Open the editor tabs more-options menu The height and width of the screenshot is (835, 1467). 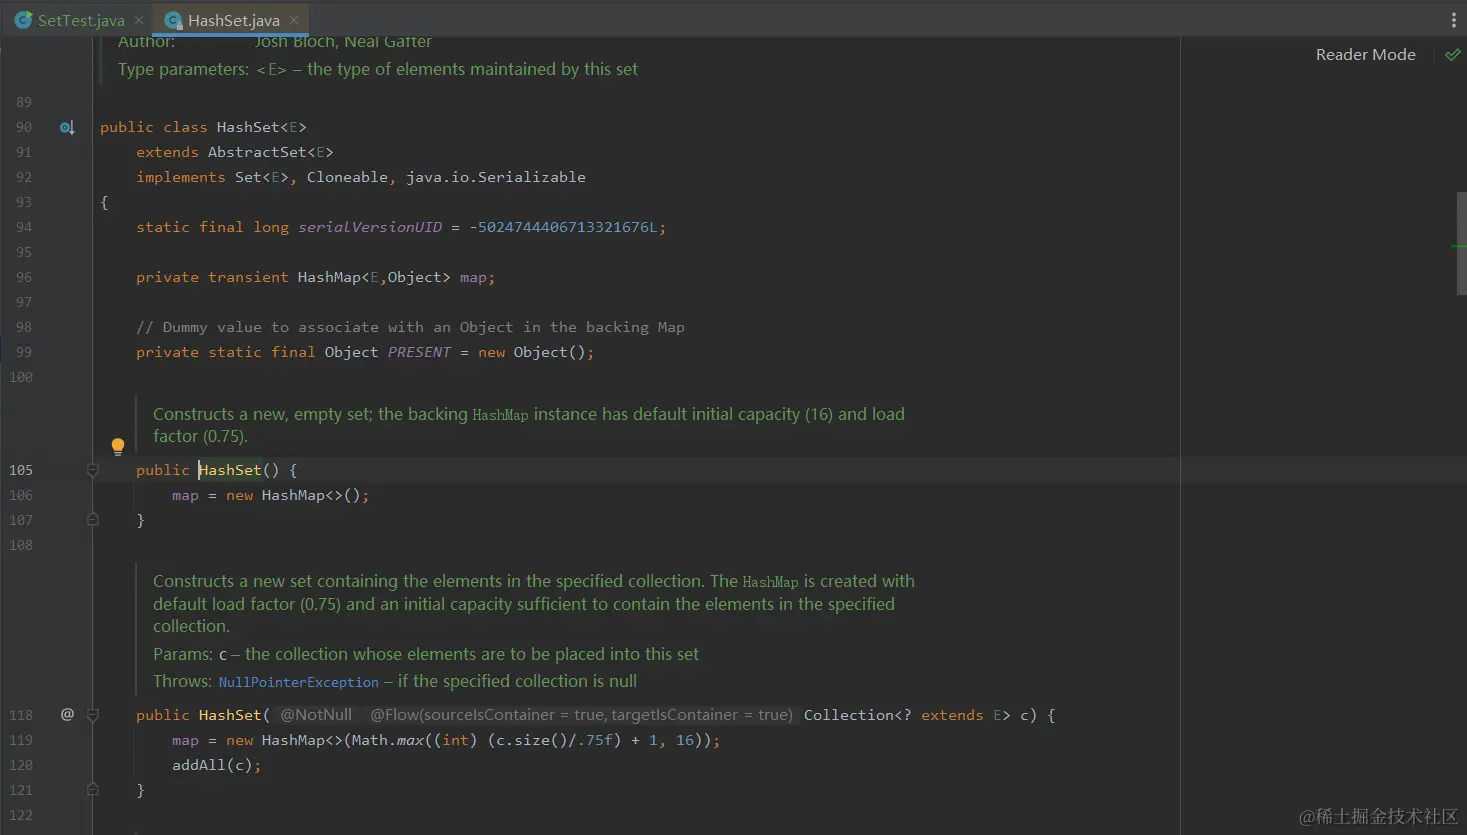tap(1453, 20)
